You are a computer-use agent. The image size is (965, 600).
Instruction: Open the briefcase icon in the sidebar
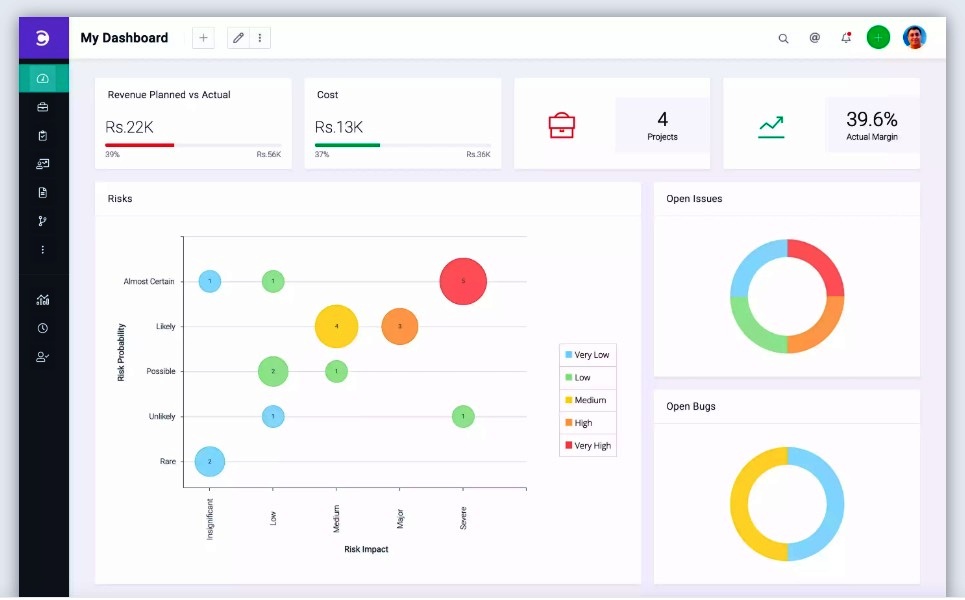pyautogui.click(x=43, y=107)
